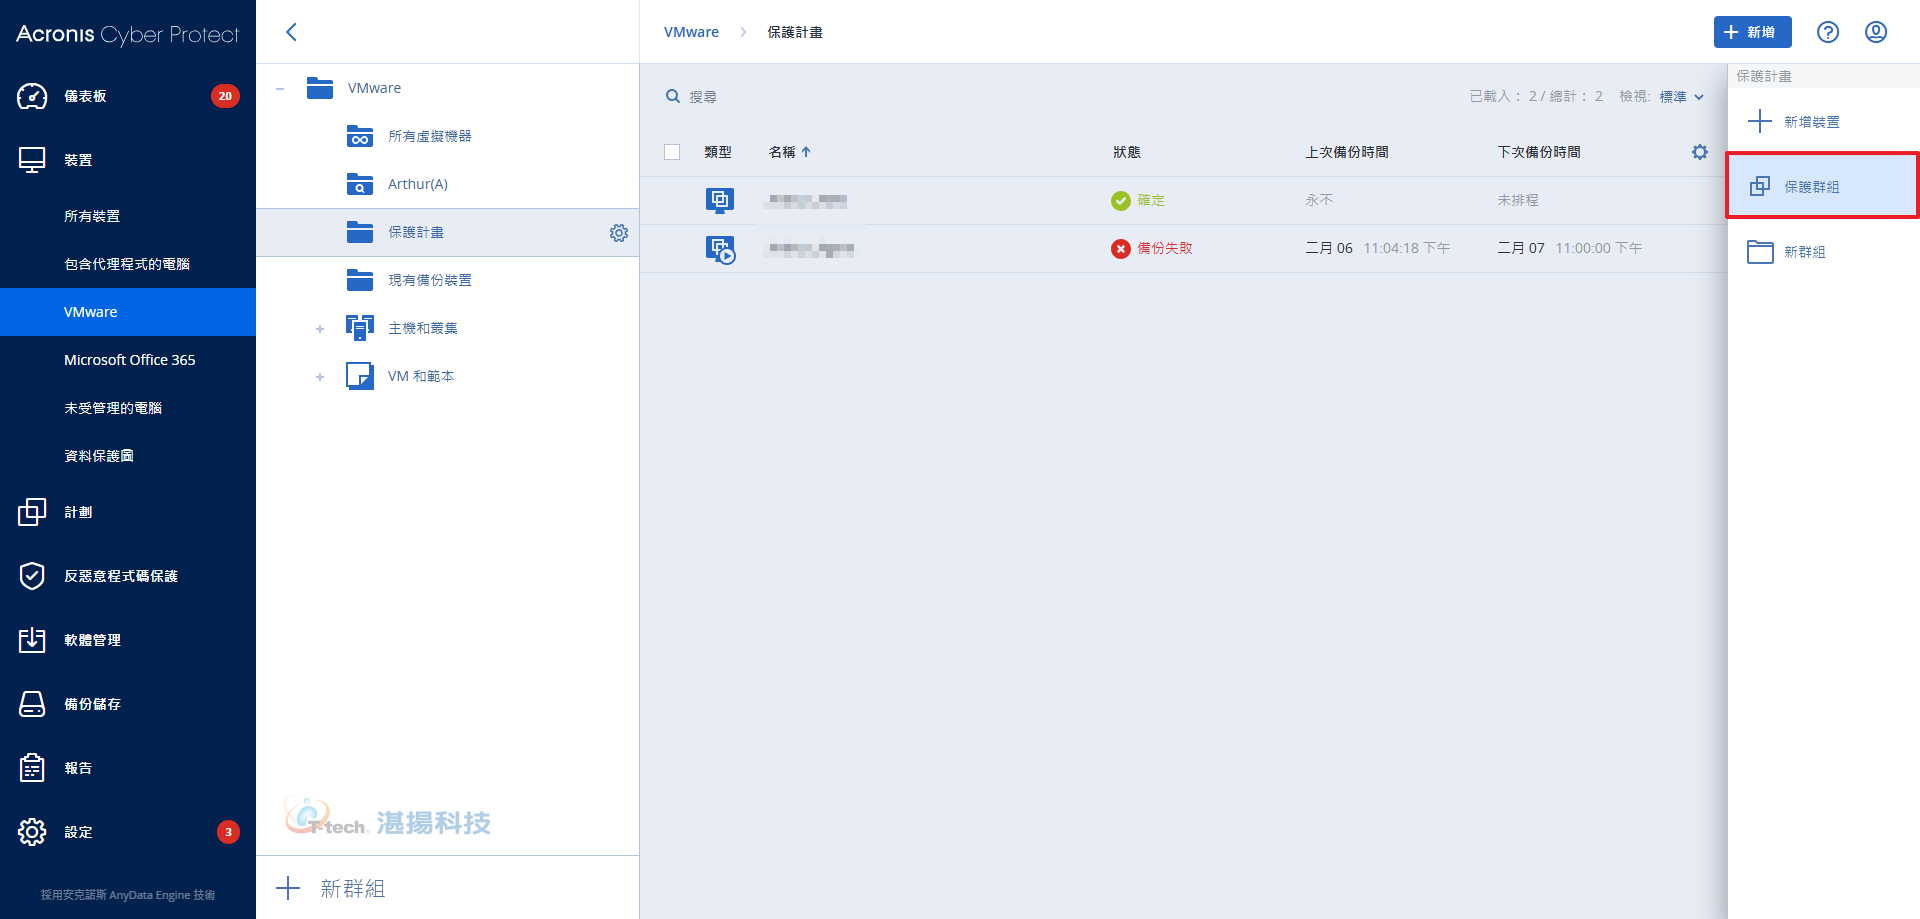This screenshot has width=1920, height=919.
Task: Click VM type icon in 確定 row
Action: pos(720,200)
